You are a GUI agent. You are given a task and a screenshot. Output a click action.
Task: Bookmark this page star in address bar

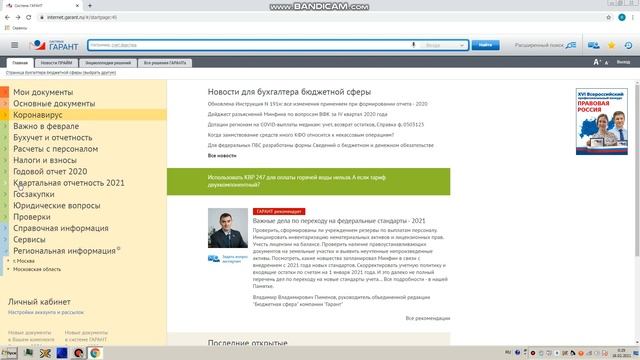tap(609, 17)
